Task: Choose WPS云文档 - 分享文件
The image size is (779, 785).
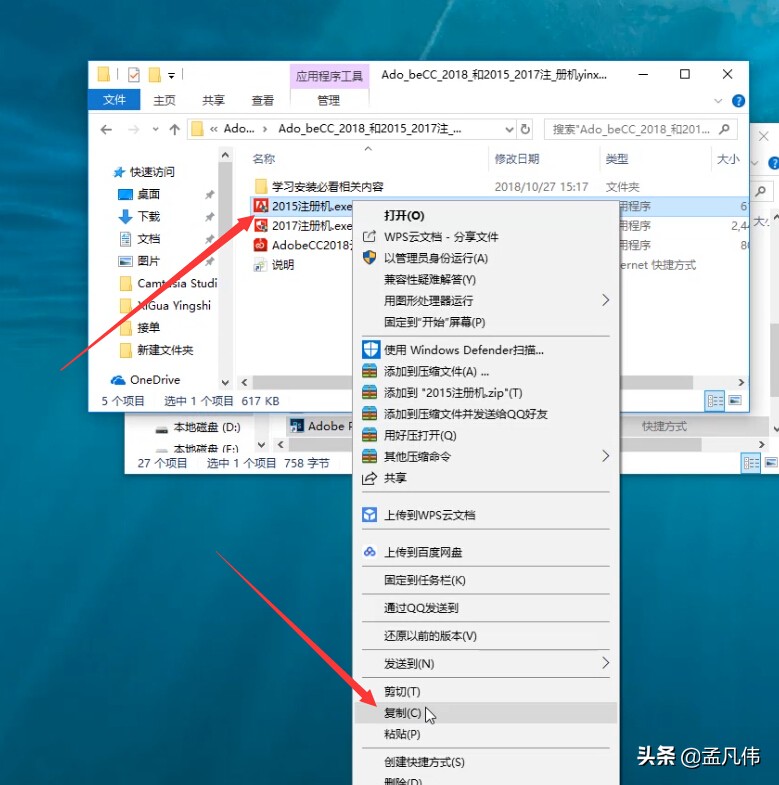Action: [485, 237]
